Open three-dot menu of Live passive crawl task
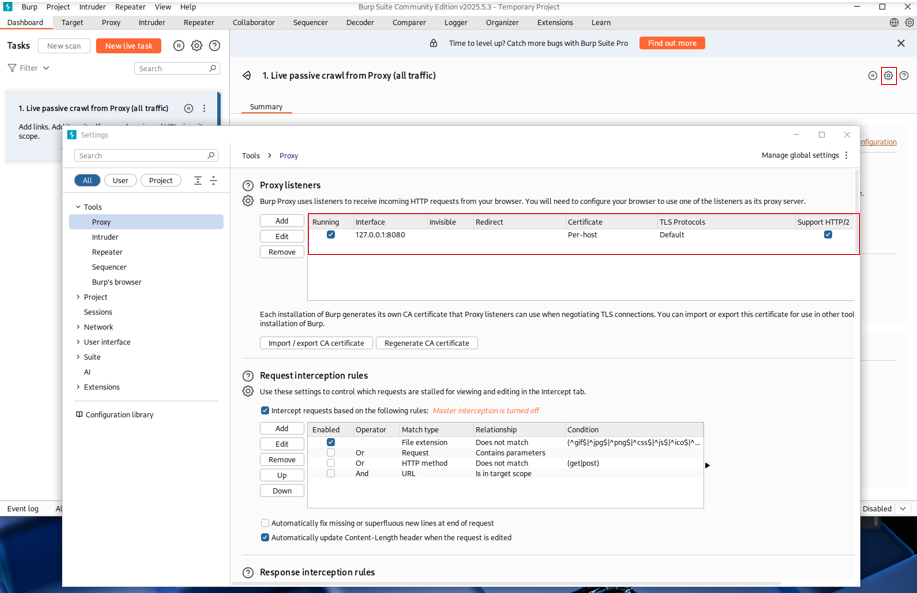The width and height of the screenshot is (917, 593). 204,108
